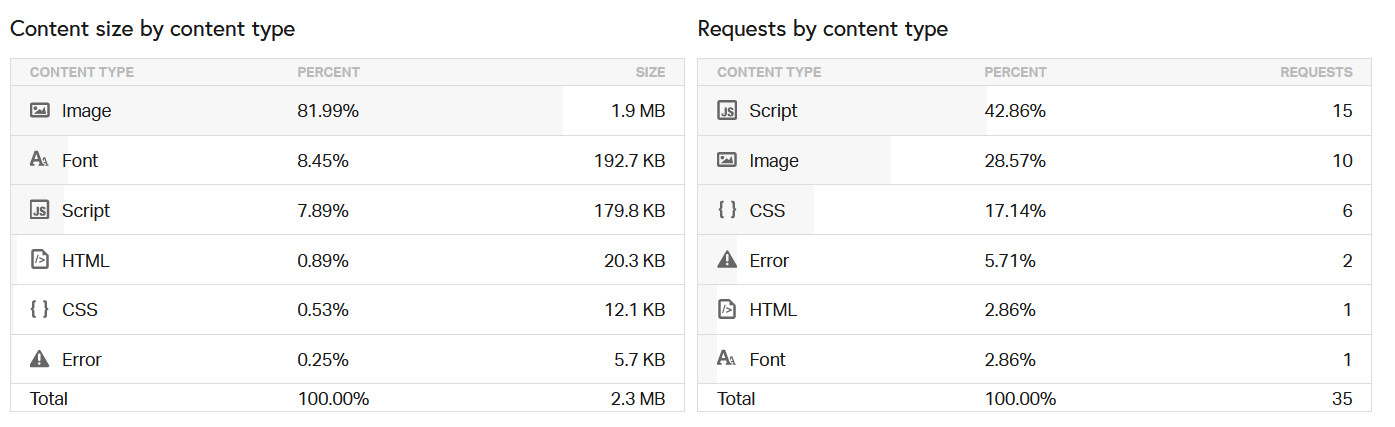The image size is (1395, 427).
Task: Click the 2.3 MB total size value
Action: (x=638, y=399)
